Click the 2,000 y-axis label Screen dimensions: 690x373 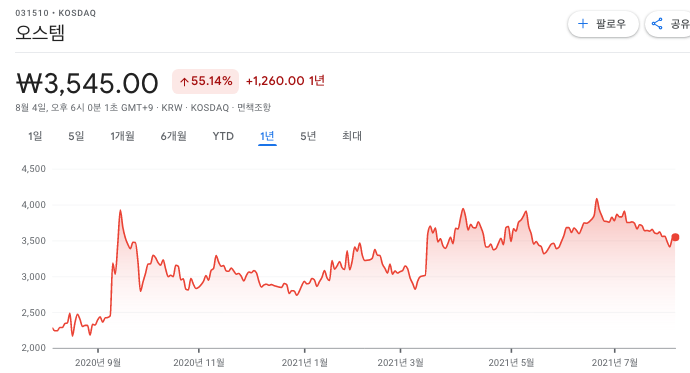(33, 348)
